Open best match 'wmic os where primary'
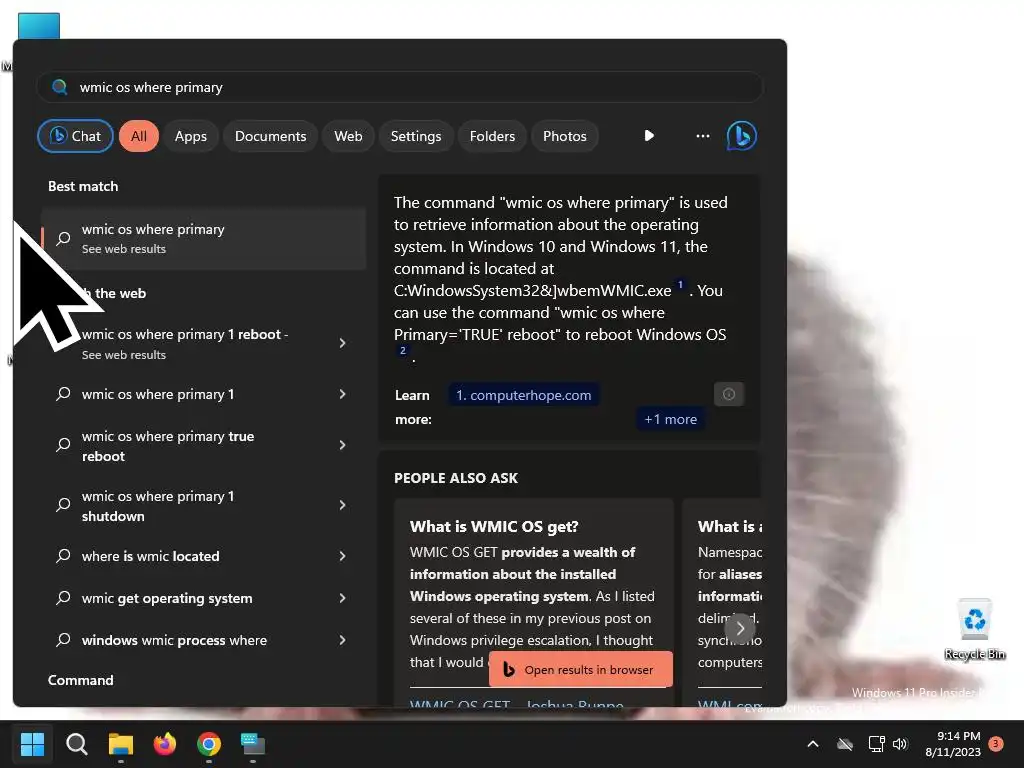 coord(204,238)
